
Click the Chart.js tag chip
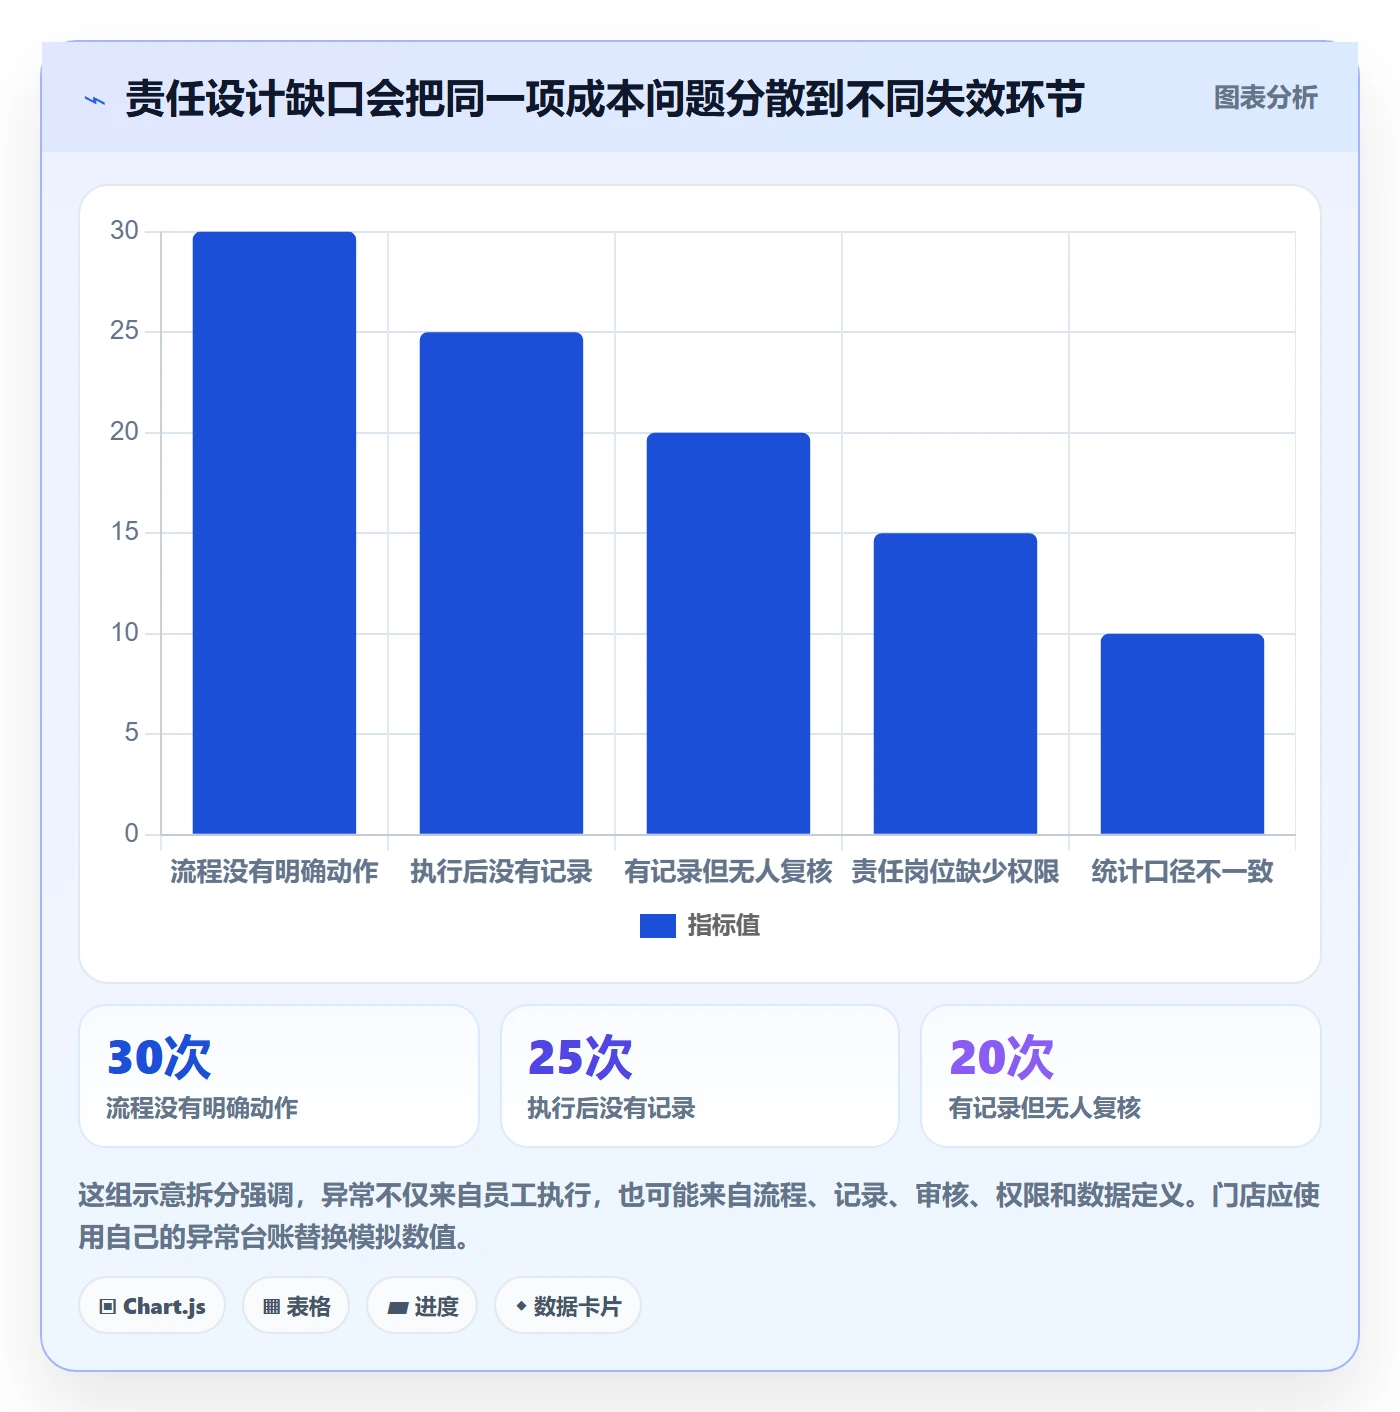tap(152, 1306)
